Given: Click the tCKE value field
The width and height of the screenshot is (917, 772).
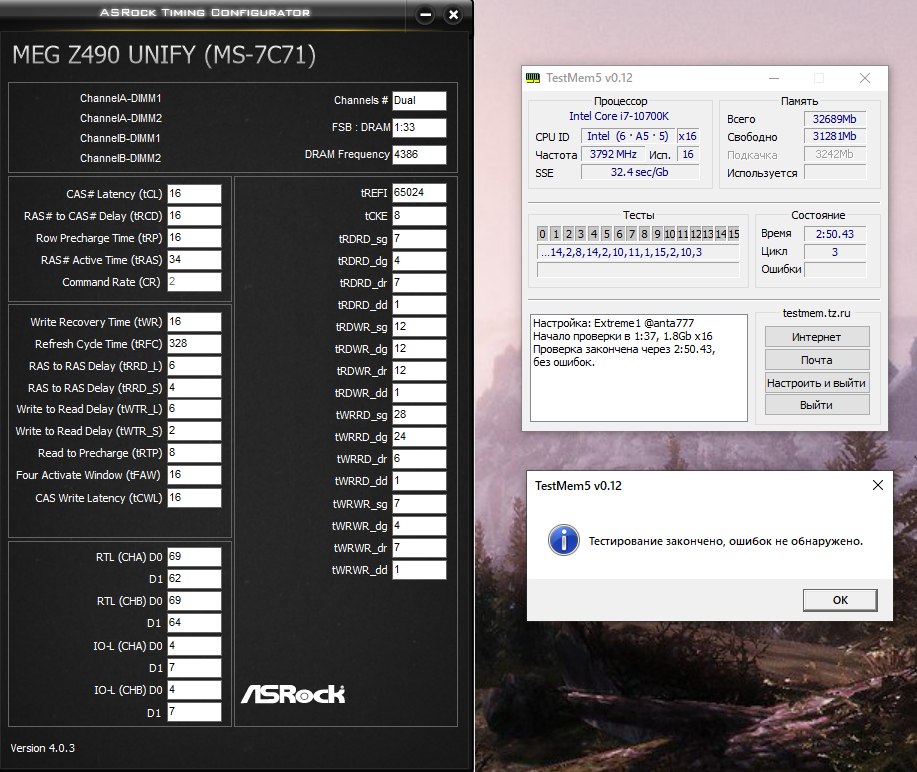Looking at the screenshot, I should tap(419, 216).
